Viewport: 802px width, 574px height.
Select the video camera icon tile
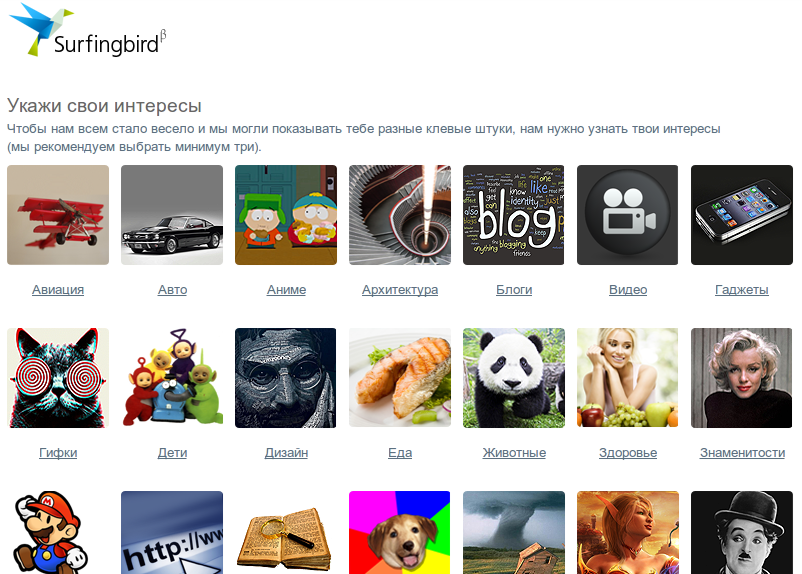(x=628, y=215)
